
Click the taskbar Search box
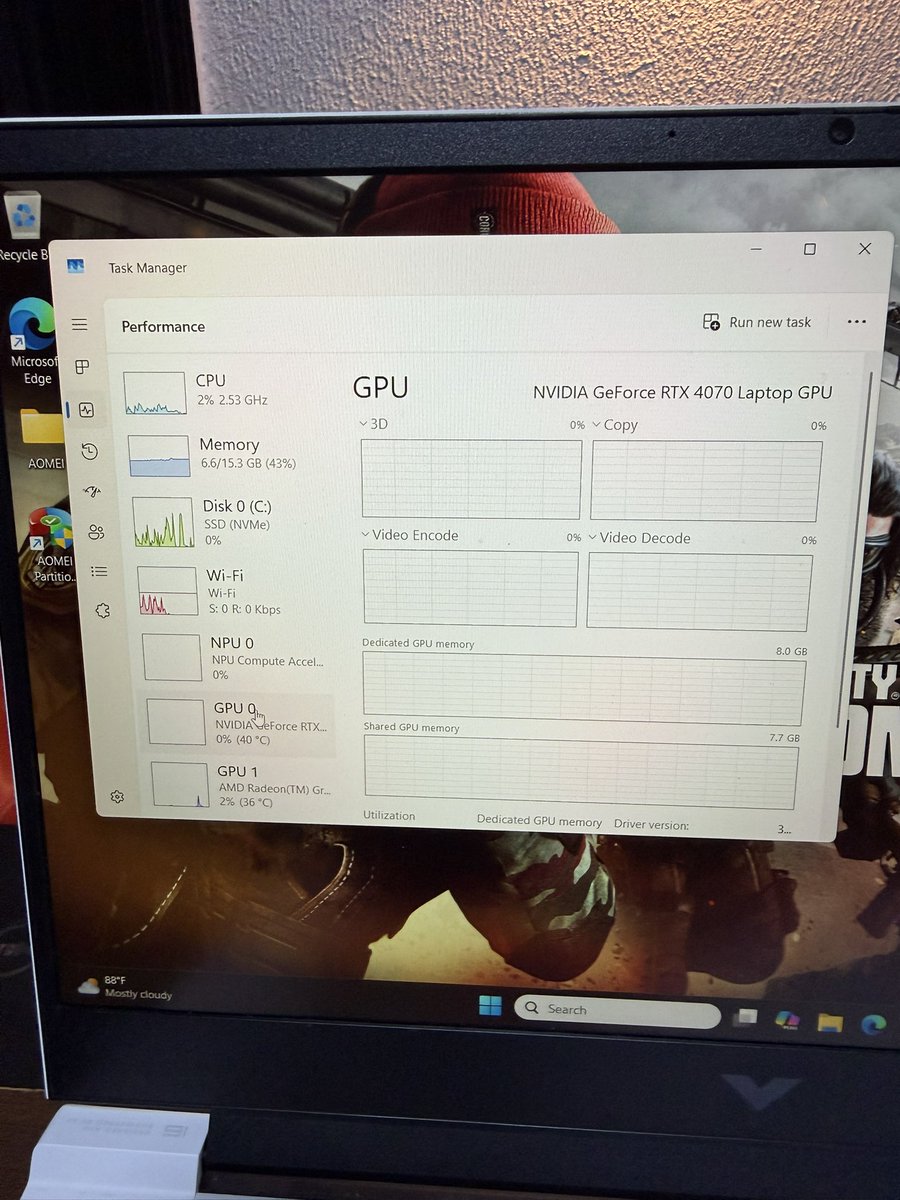pyautogui.click(x=617, y=1010)
